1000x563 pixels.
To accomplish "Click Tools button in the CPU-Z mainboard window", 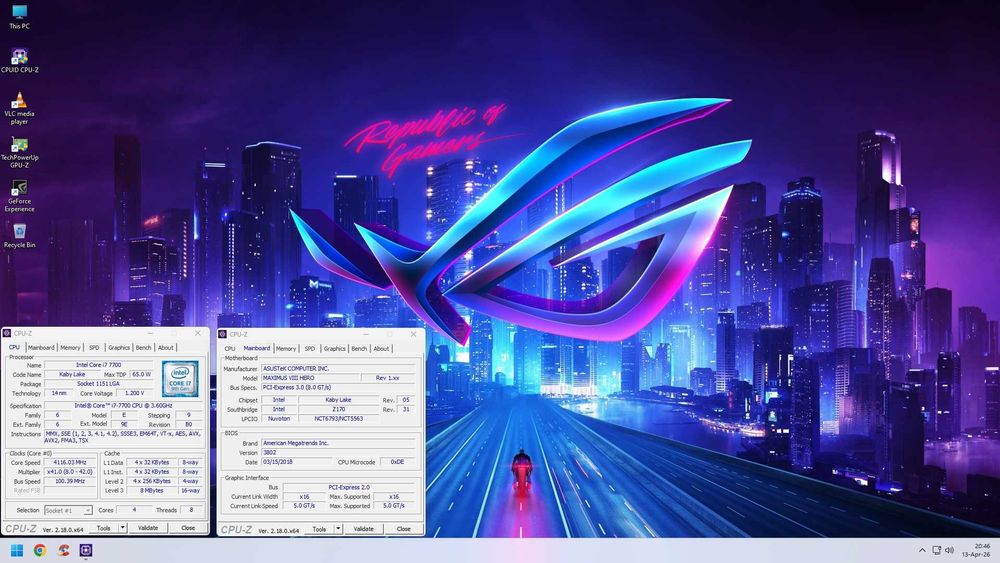I will point(319,529).
